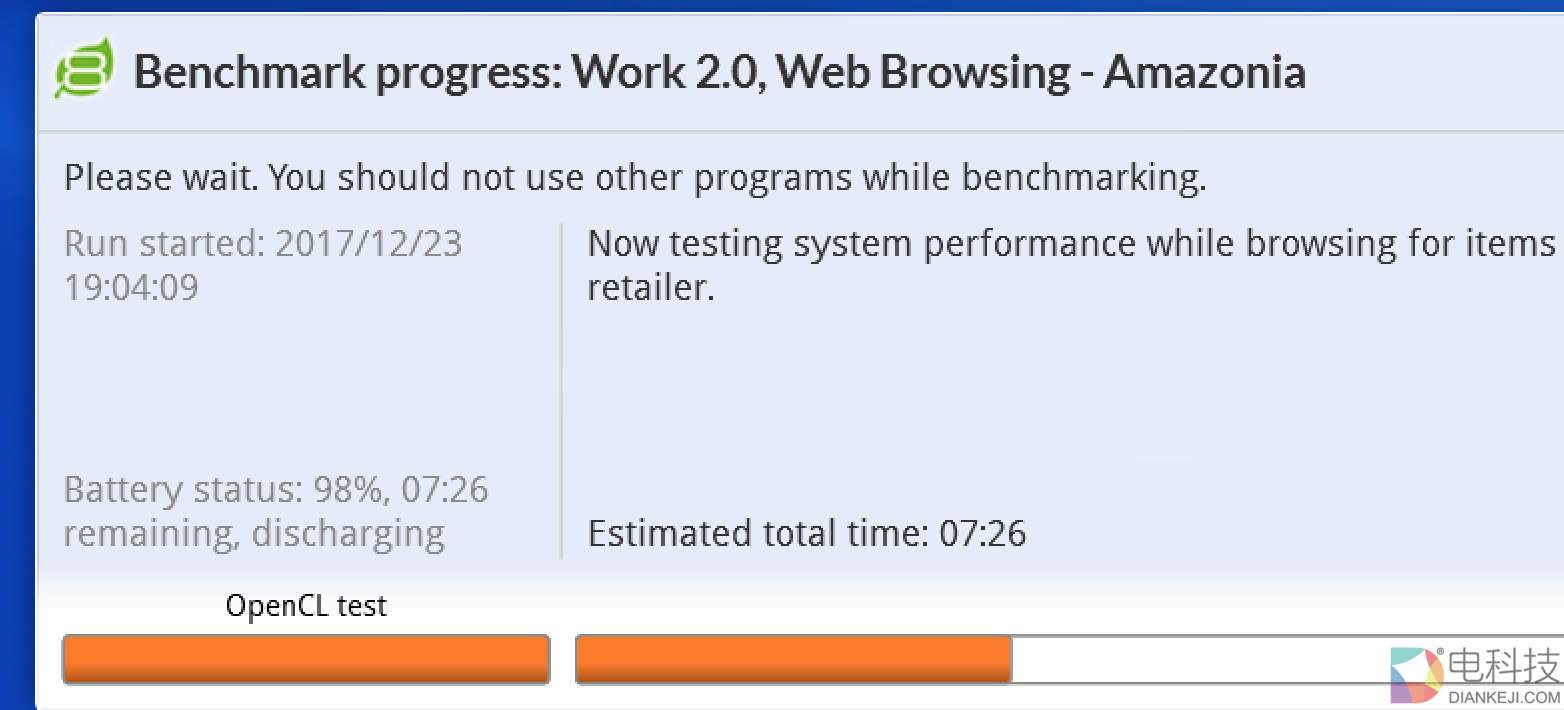Viewport: 1564px width, 710px height.
Task: Click the 19:04:09 start timestamp
Action: click(x=131, y=288)
